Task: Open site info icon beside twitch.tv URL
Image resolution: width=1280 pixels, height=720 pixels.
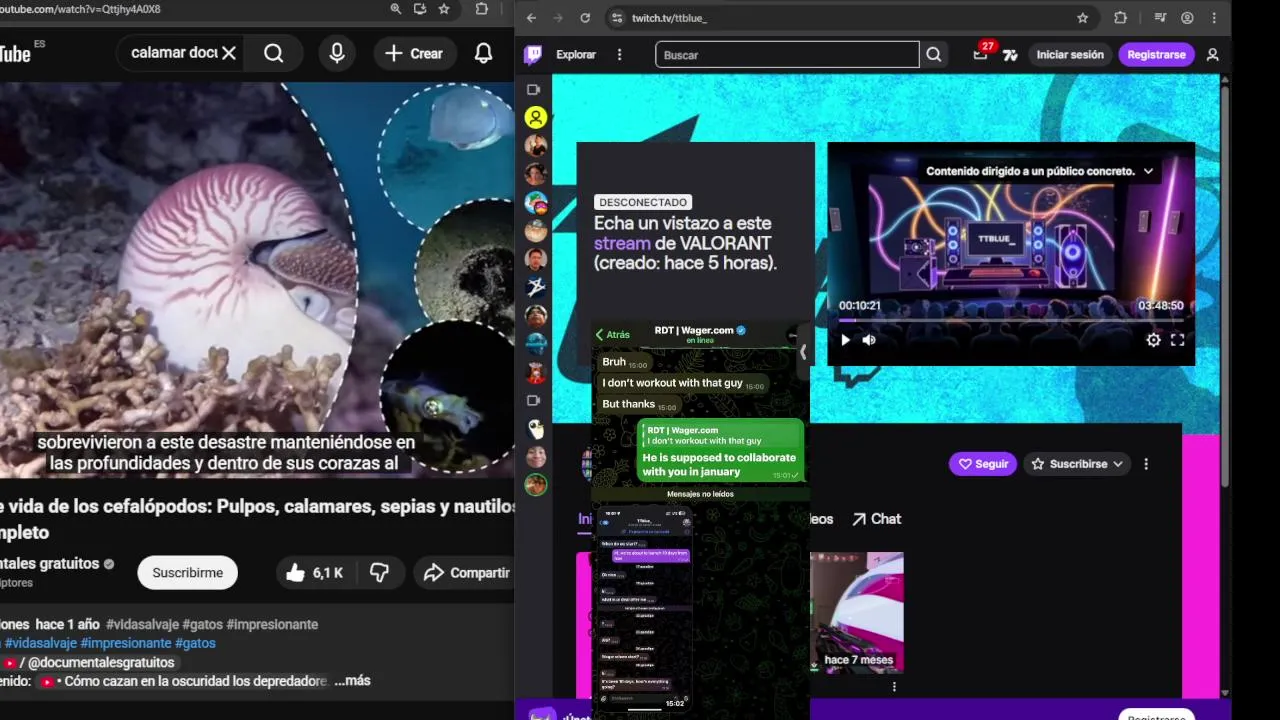Action: [617, 18]
